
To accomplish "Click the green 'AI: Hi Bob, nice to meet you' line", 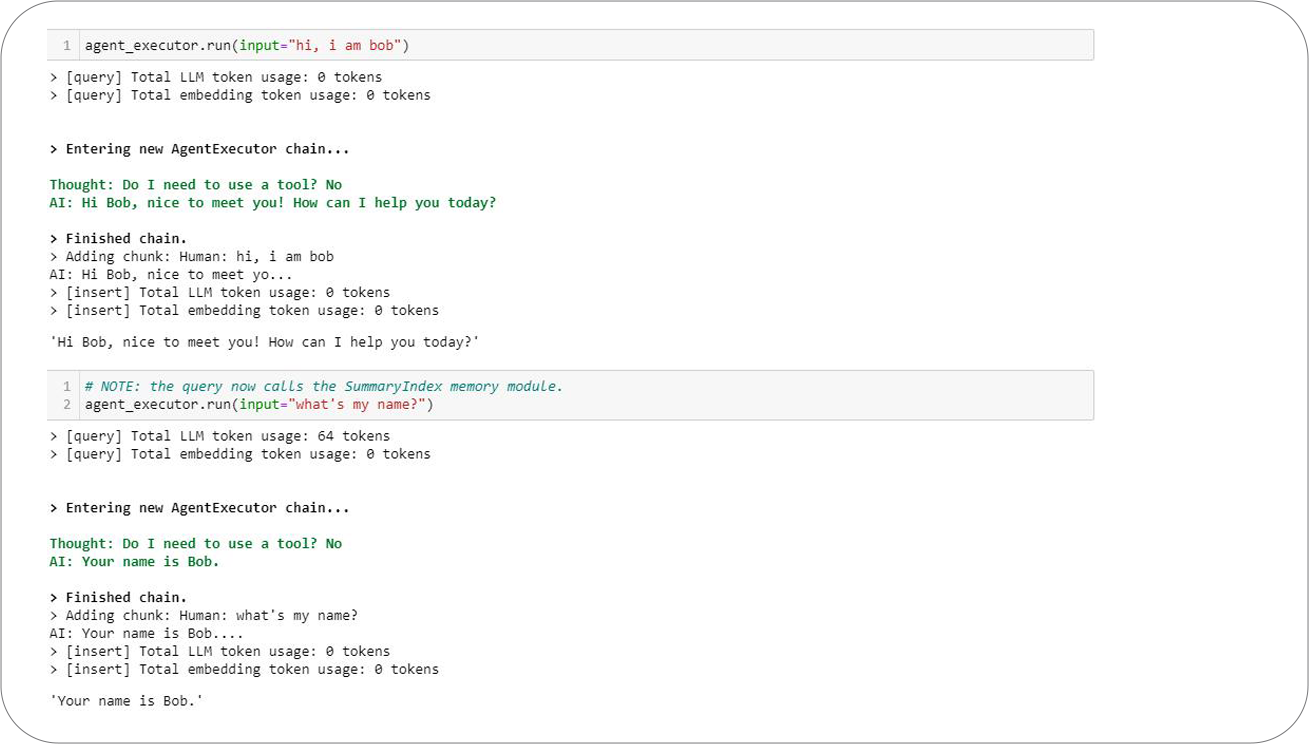I will [273, 203].
